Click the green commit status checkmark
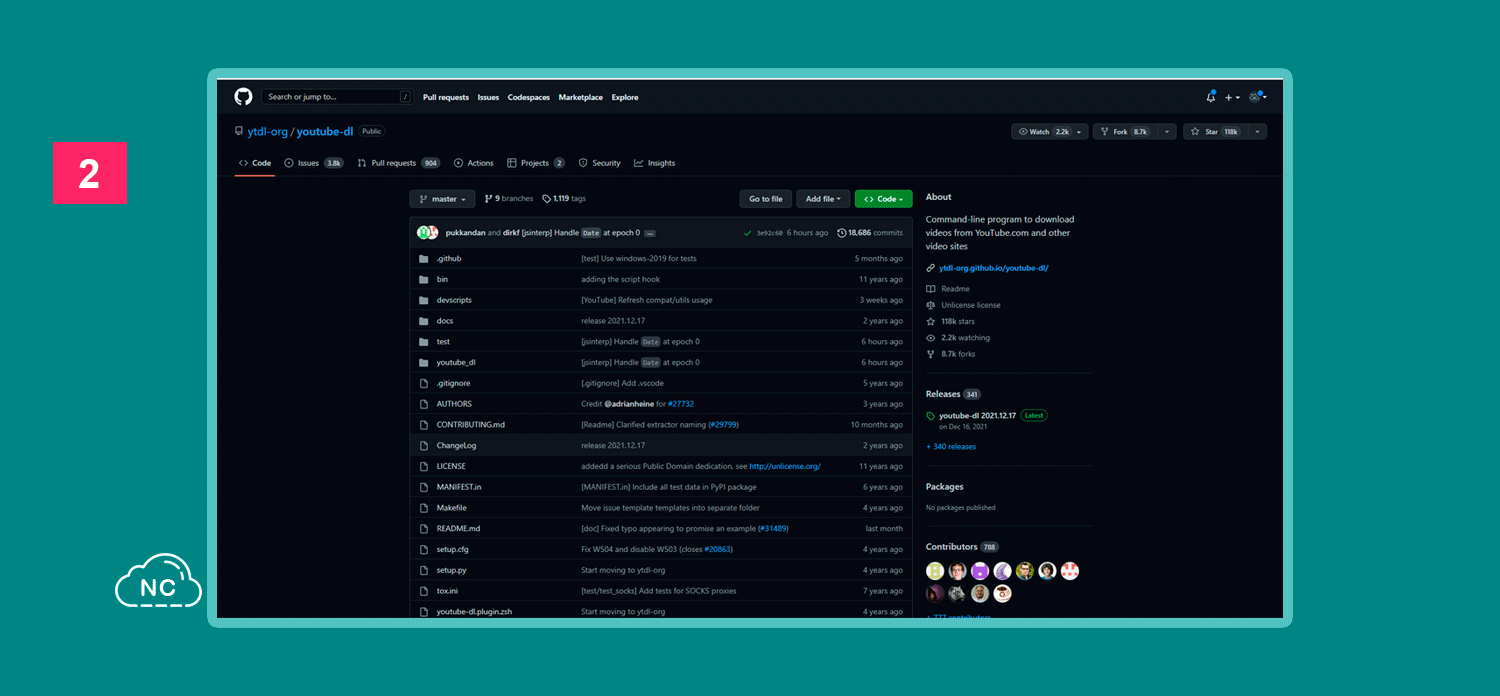This screenshot has width=1500, height=696. 748,233
